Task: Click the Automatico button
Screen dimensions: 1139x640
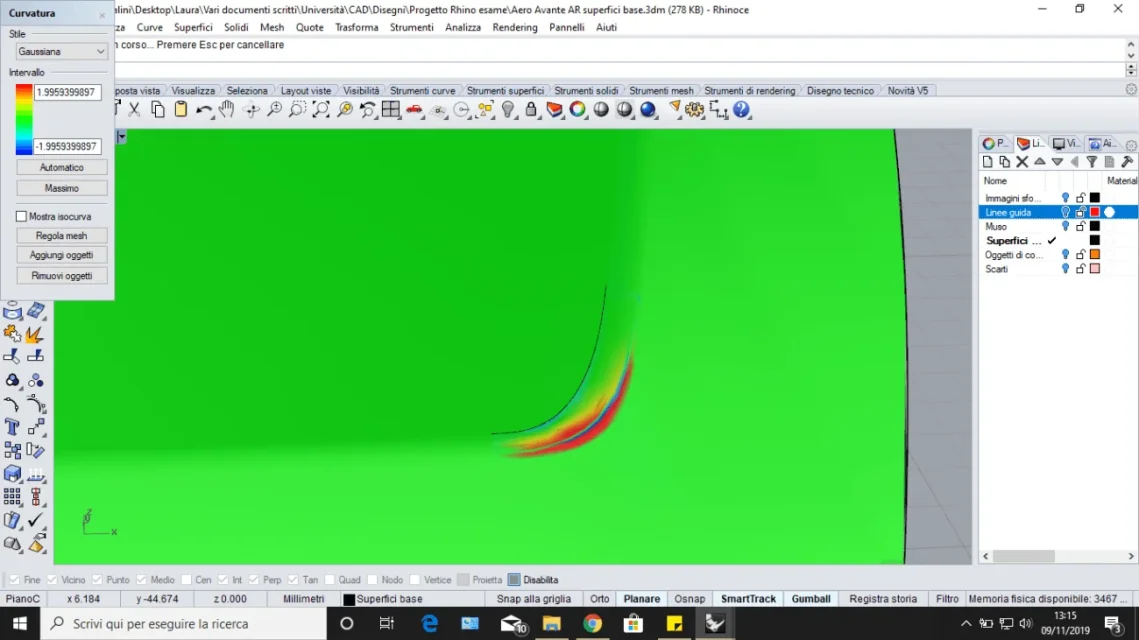Action: (62, 168)
